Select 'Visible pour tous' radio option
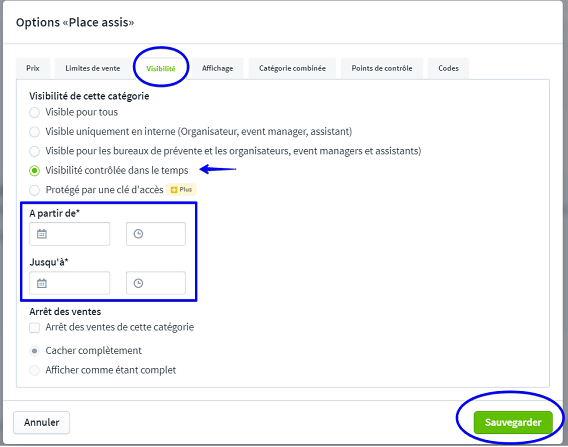 (x=34, y=112)
